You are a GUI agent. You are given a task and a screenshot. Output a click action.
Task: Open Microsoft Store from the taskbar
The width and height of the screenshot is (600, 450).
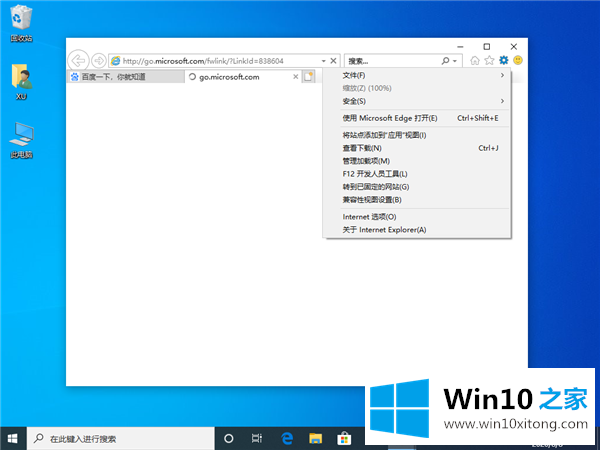[344, 439]
